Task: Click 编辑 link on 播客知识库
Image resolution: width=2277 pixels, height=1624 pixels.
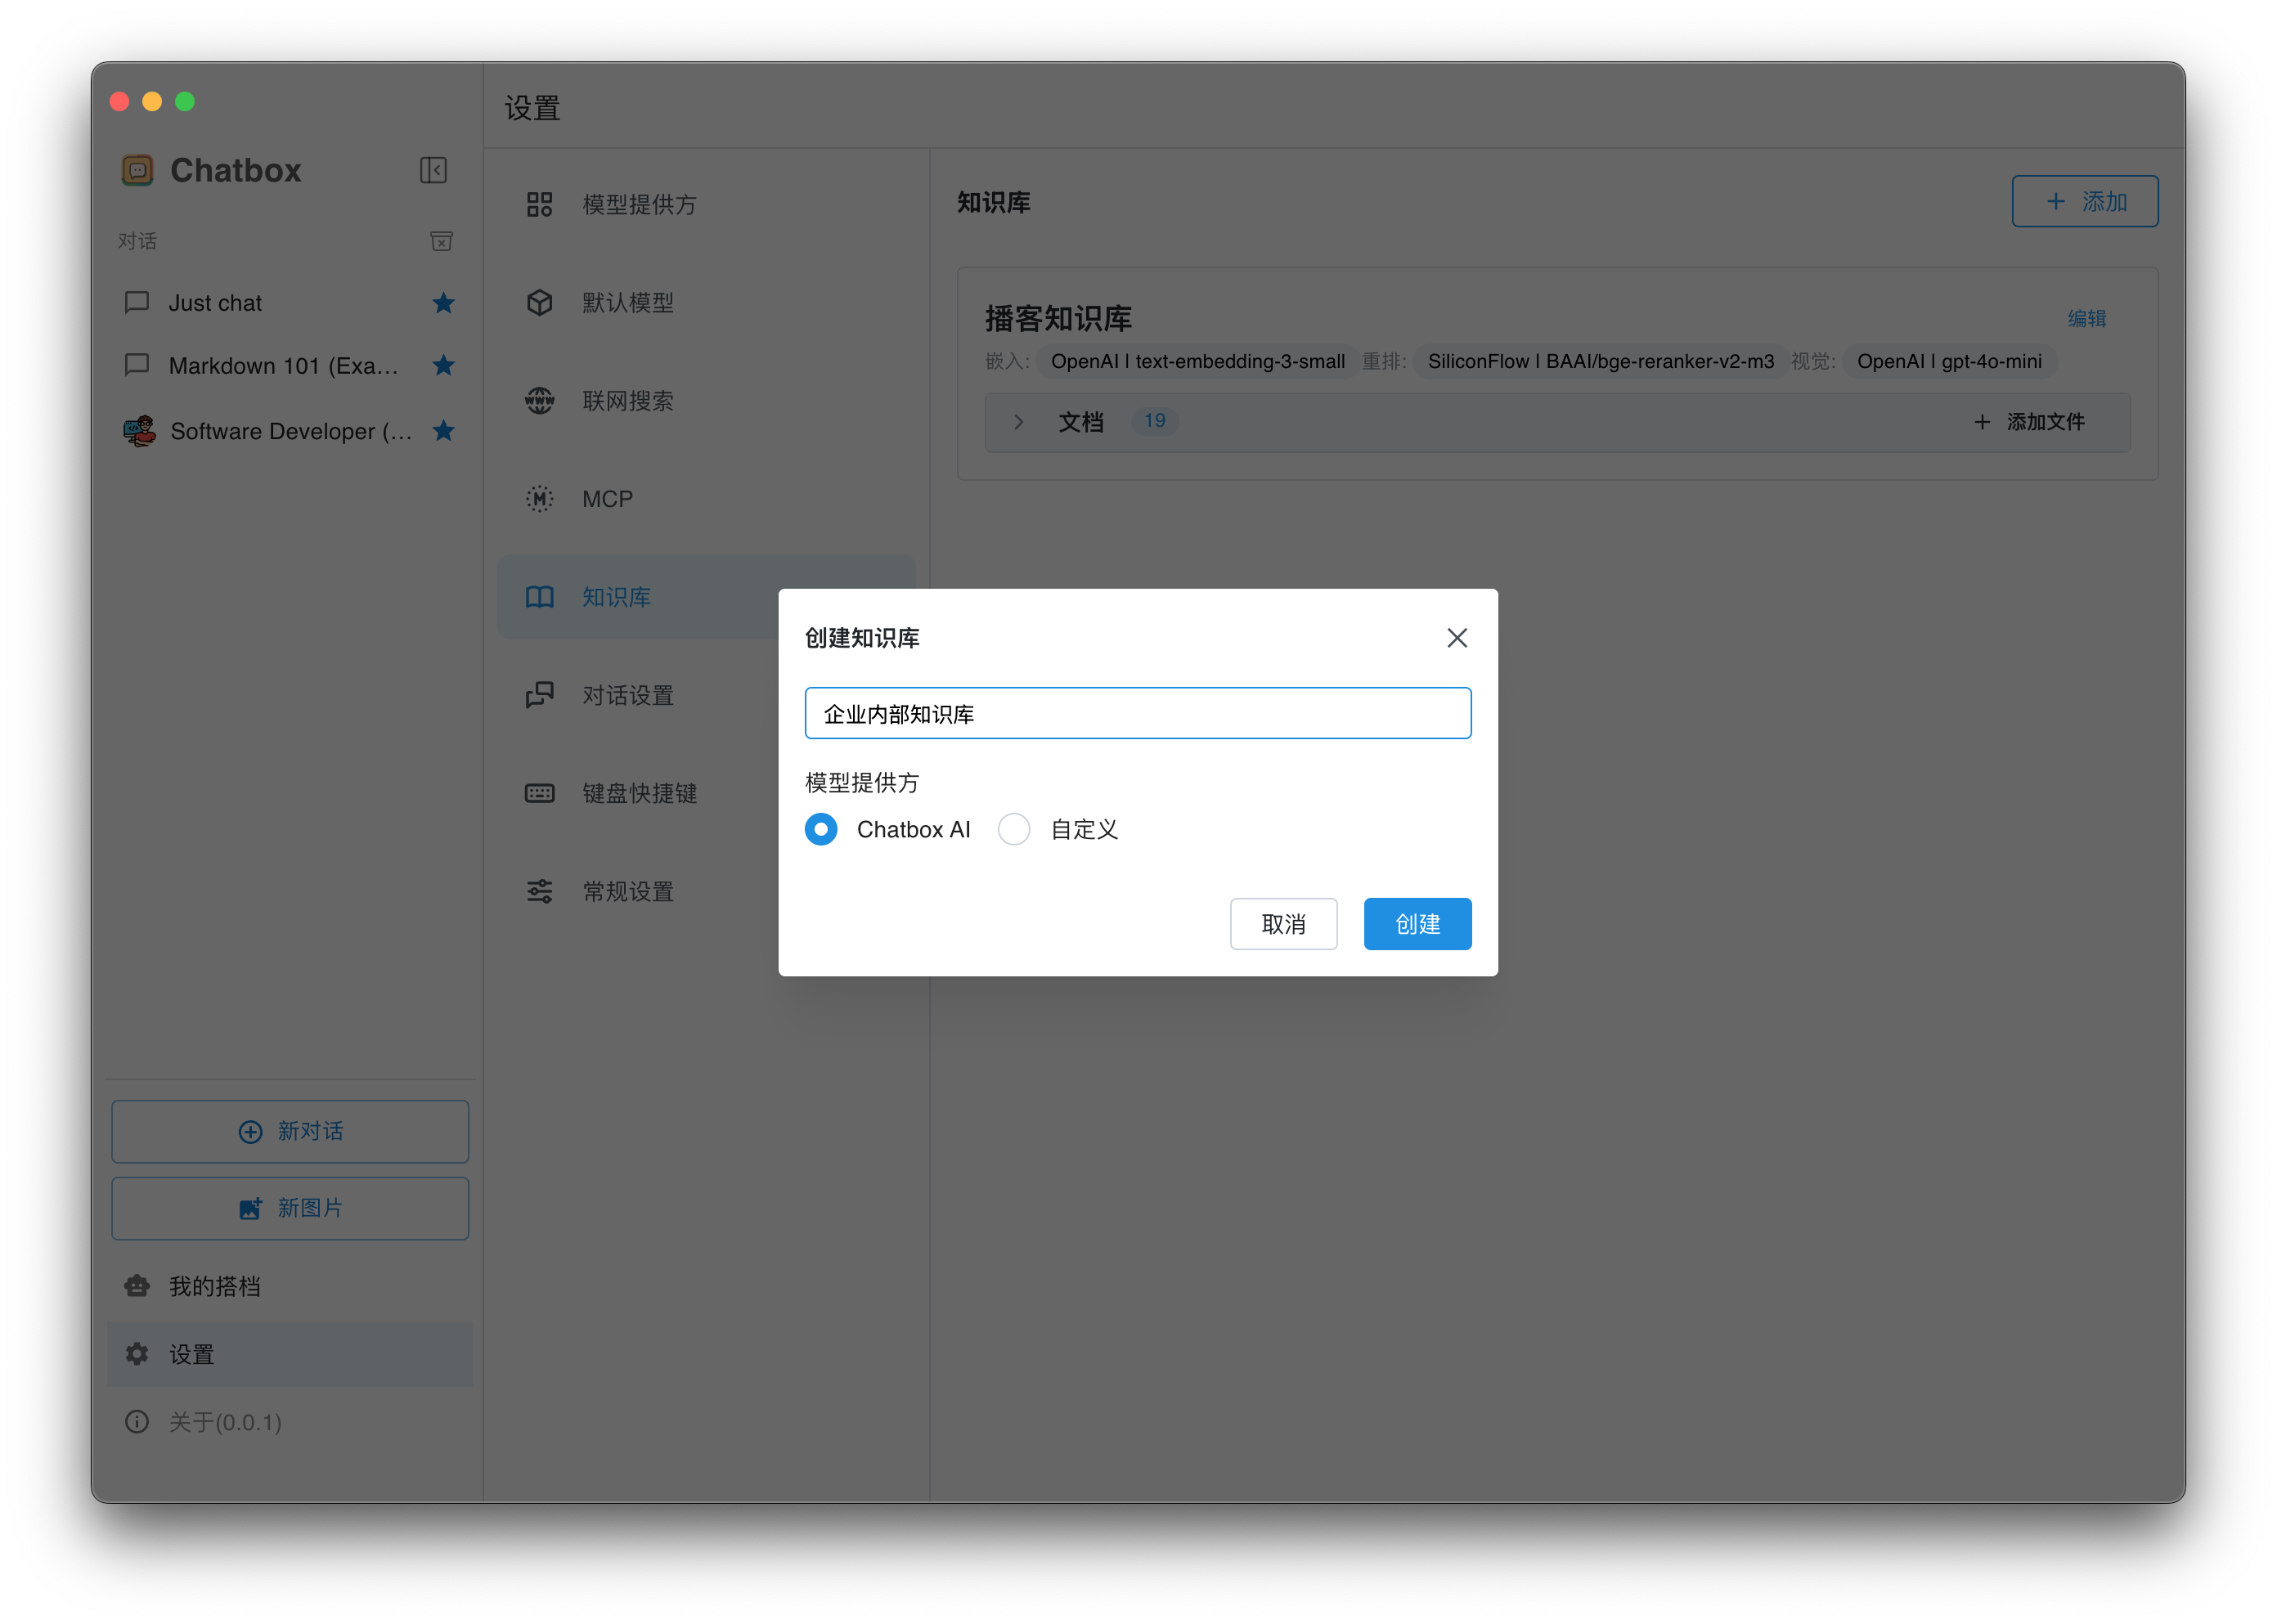Action: (2086, 318)
